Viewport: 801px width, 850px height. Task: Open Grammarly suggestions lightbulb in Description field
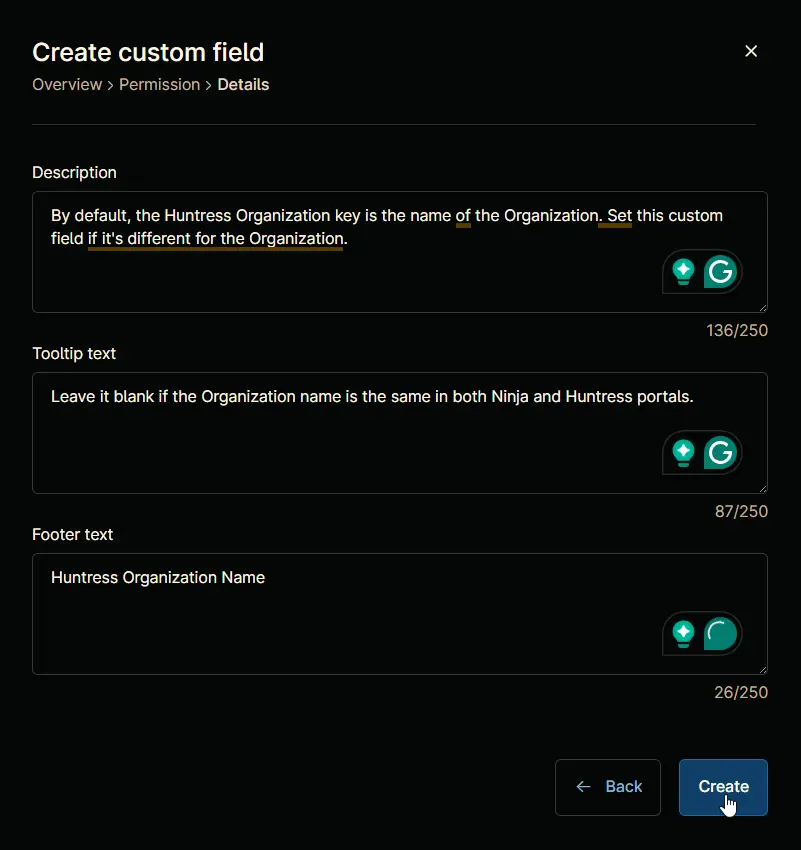click(683, 271)
